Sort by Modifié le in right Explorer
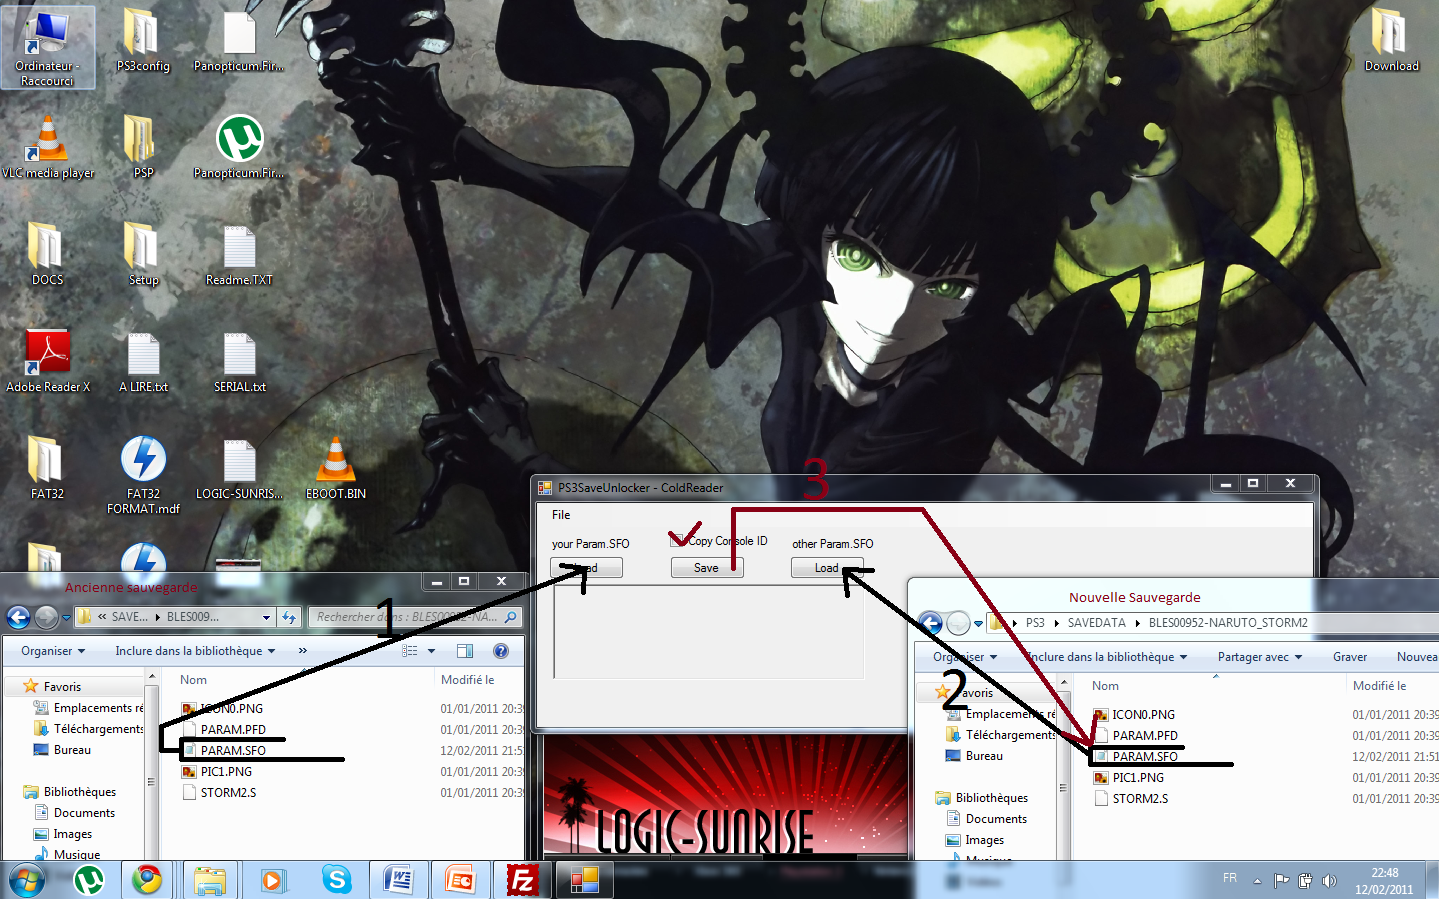1439x899 pixels. (1379, 686)
